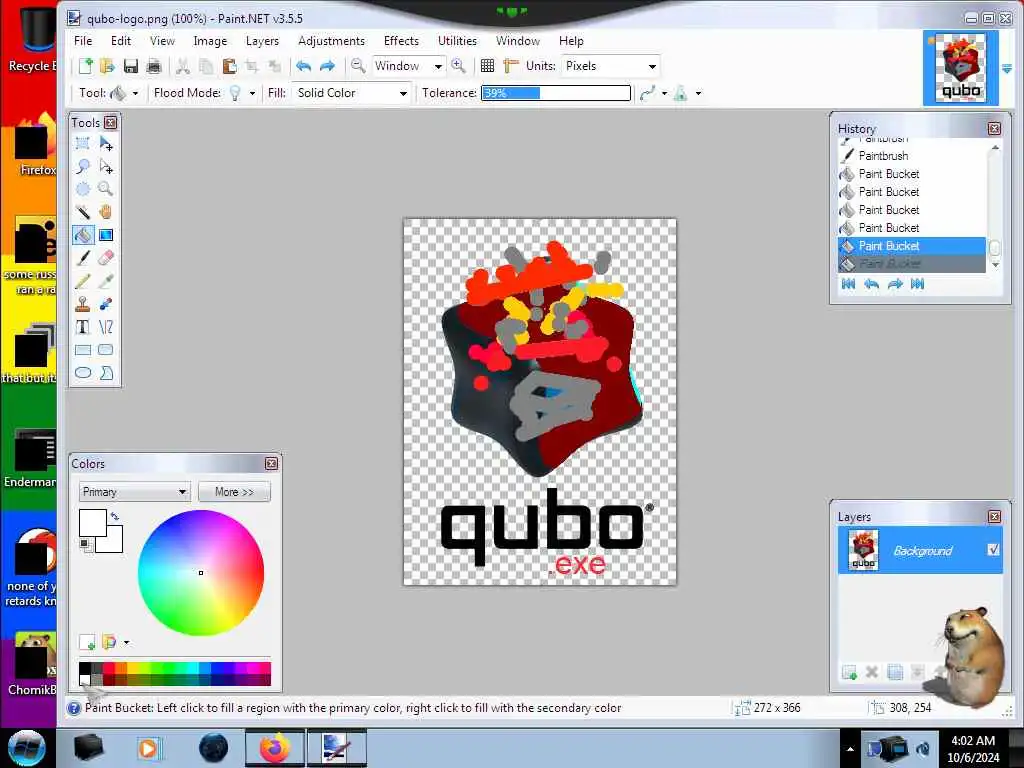Zoom in with magnifier plus icon
The width and height of the screenshot is (1024, 768).
pyautogui.click(x=458, y=66)
